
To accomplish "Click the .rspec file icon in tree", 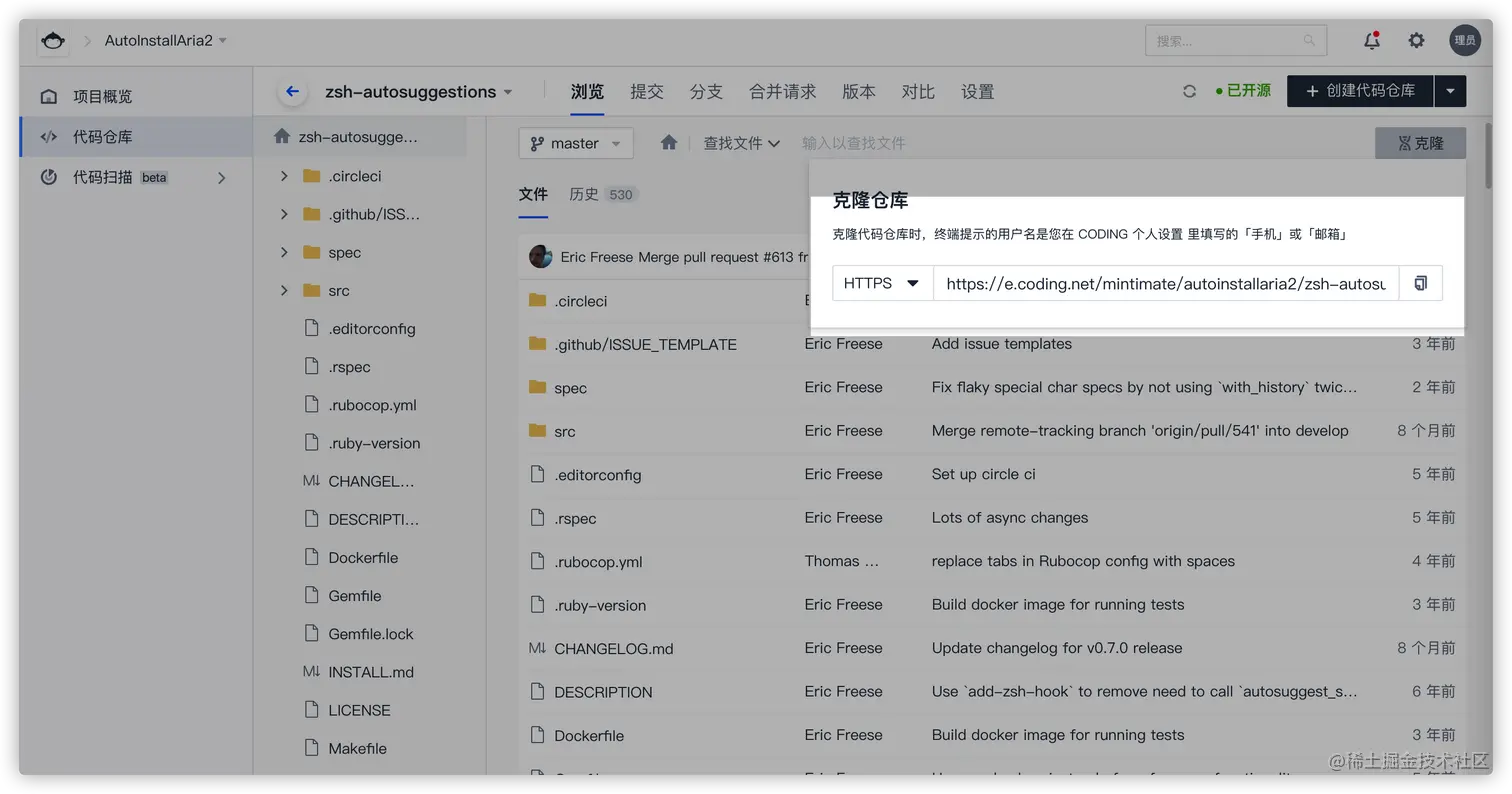I will pyautogui.click(x=311, y=366).
